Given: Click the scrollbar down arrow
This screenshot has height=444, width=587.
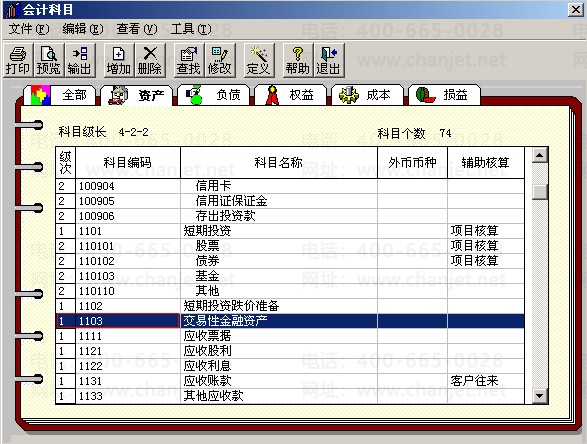Looking at the screenshot, I should 540,395.
